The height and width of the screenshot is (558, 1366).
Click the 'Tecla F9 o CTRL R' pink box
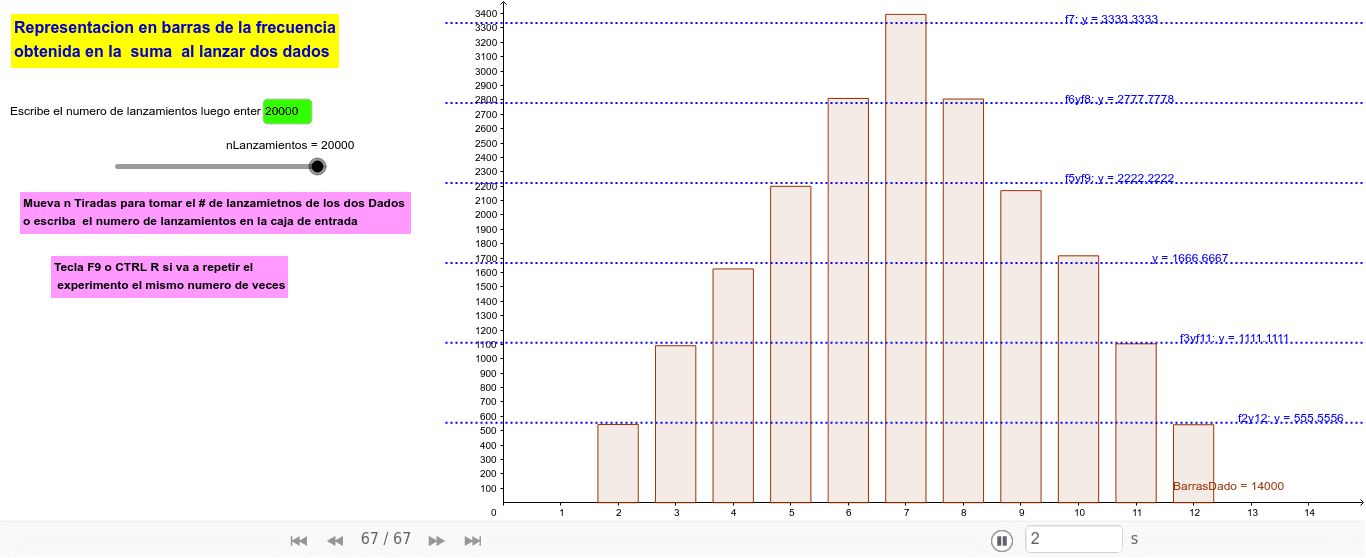pos(170,276)
